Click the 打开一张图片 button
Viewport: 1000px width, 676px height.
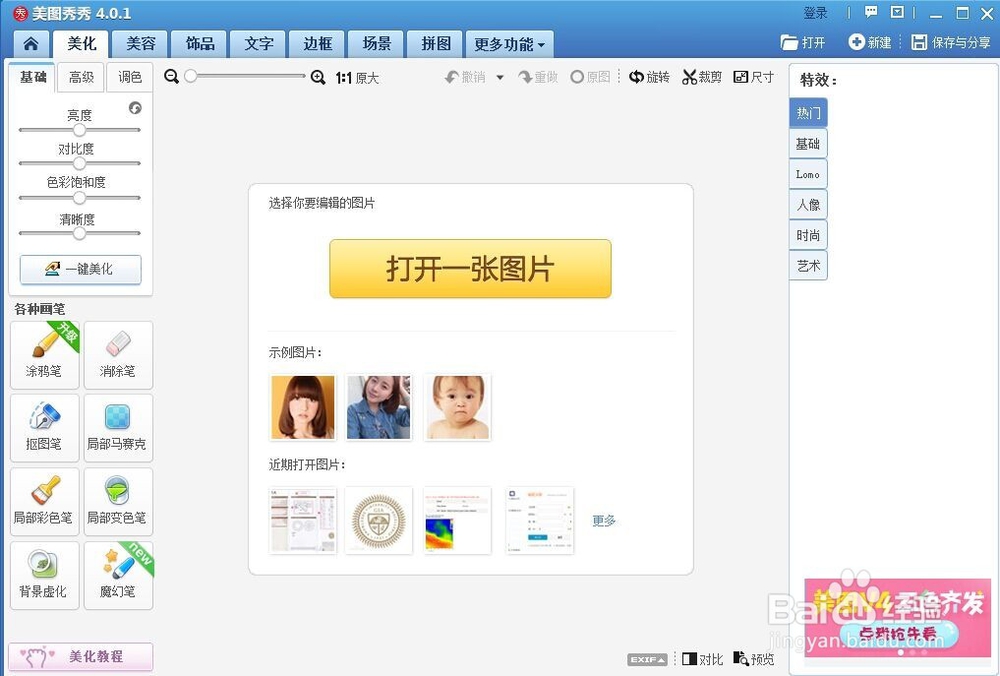(x=470, y=268)
